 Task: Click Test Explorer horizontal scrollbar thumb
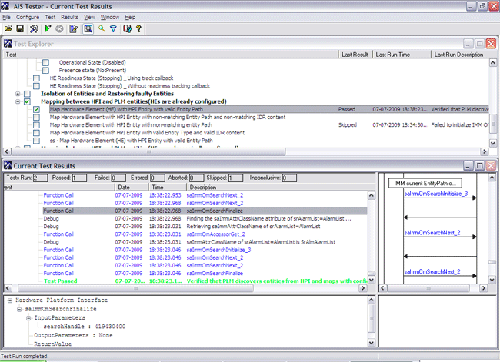tap(148, 152)
